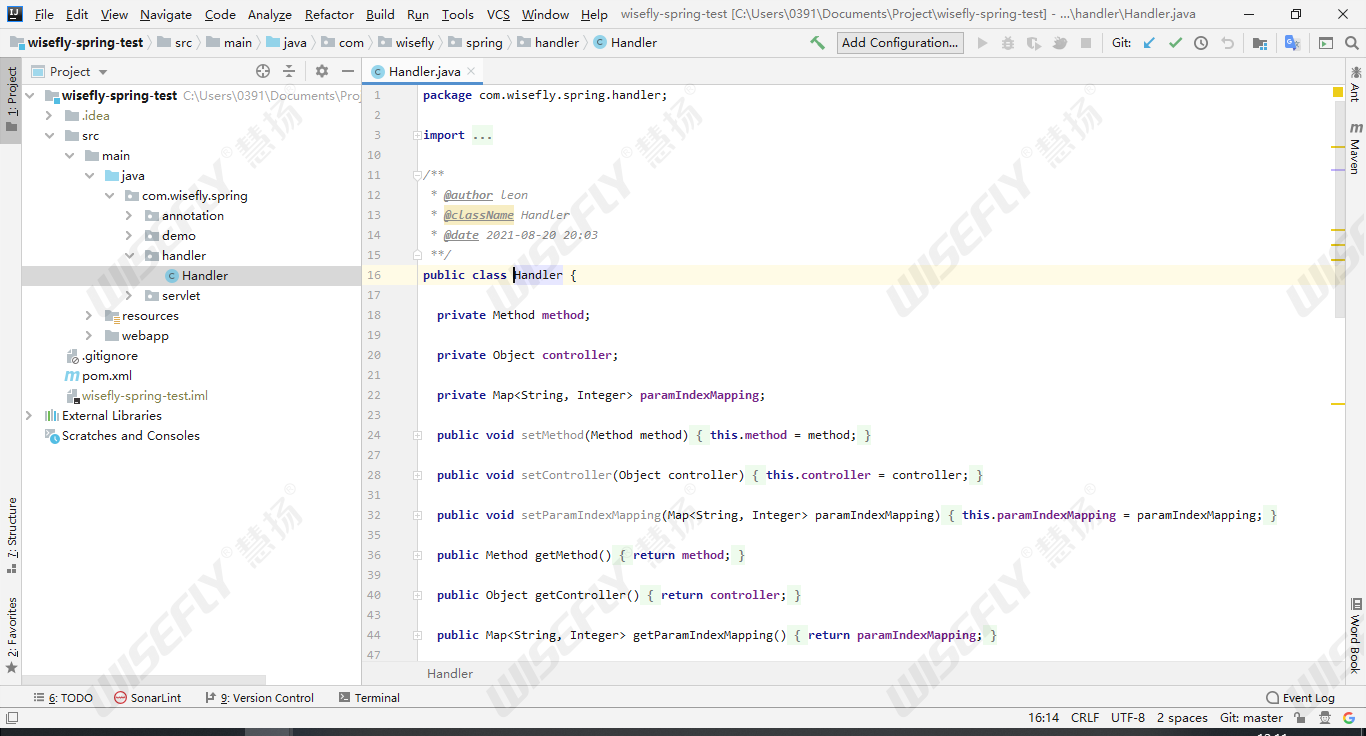Click the Search Everywhere magnifier icon

(1351, 43)
